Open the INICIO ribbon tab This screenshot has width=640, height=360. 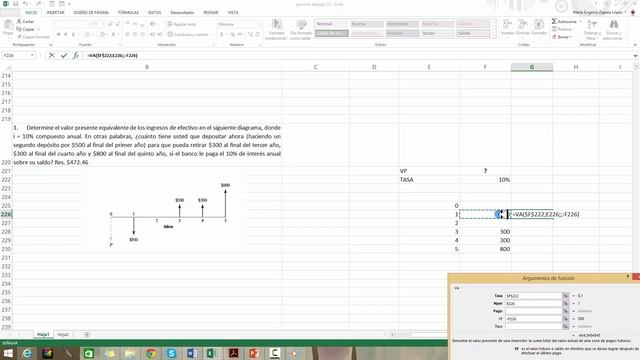[x=31, y=12]
